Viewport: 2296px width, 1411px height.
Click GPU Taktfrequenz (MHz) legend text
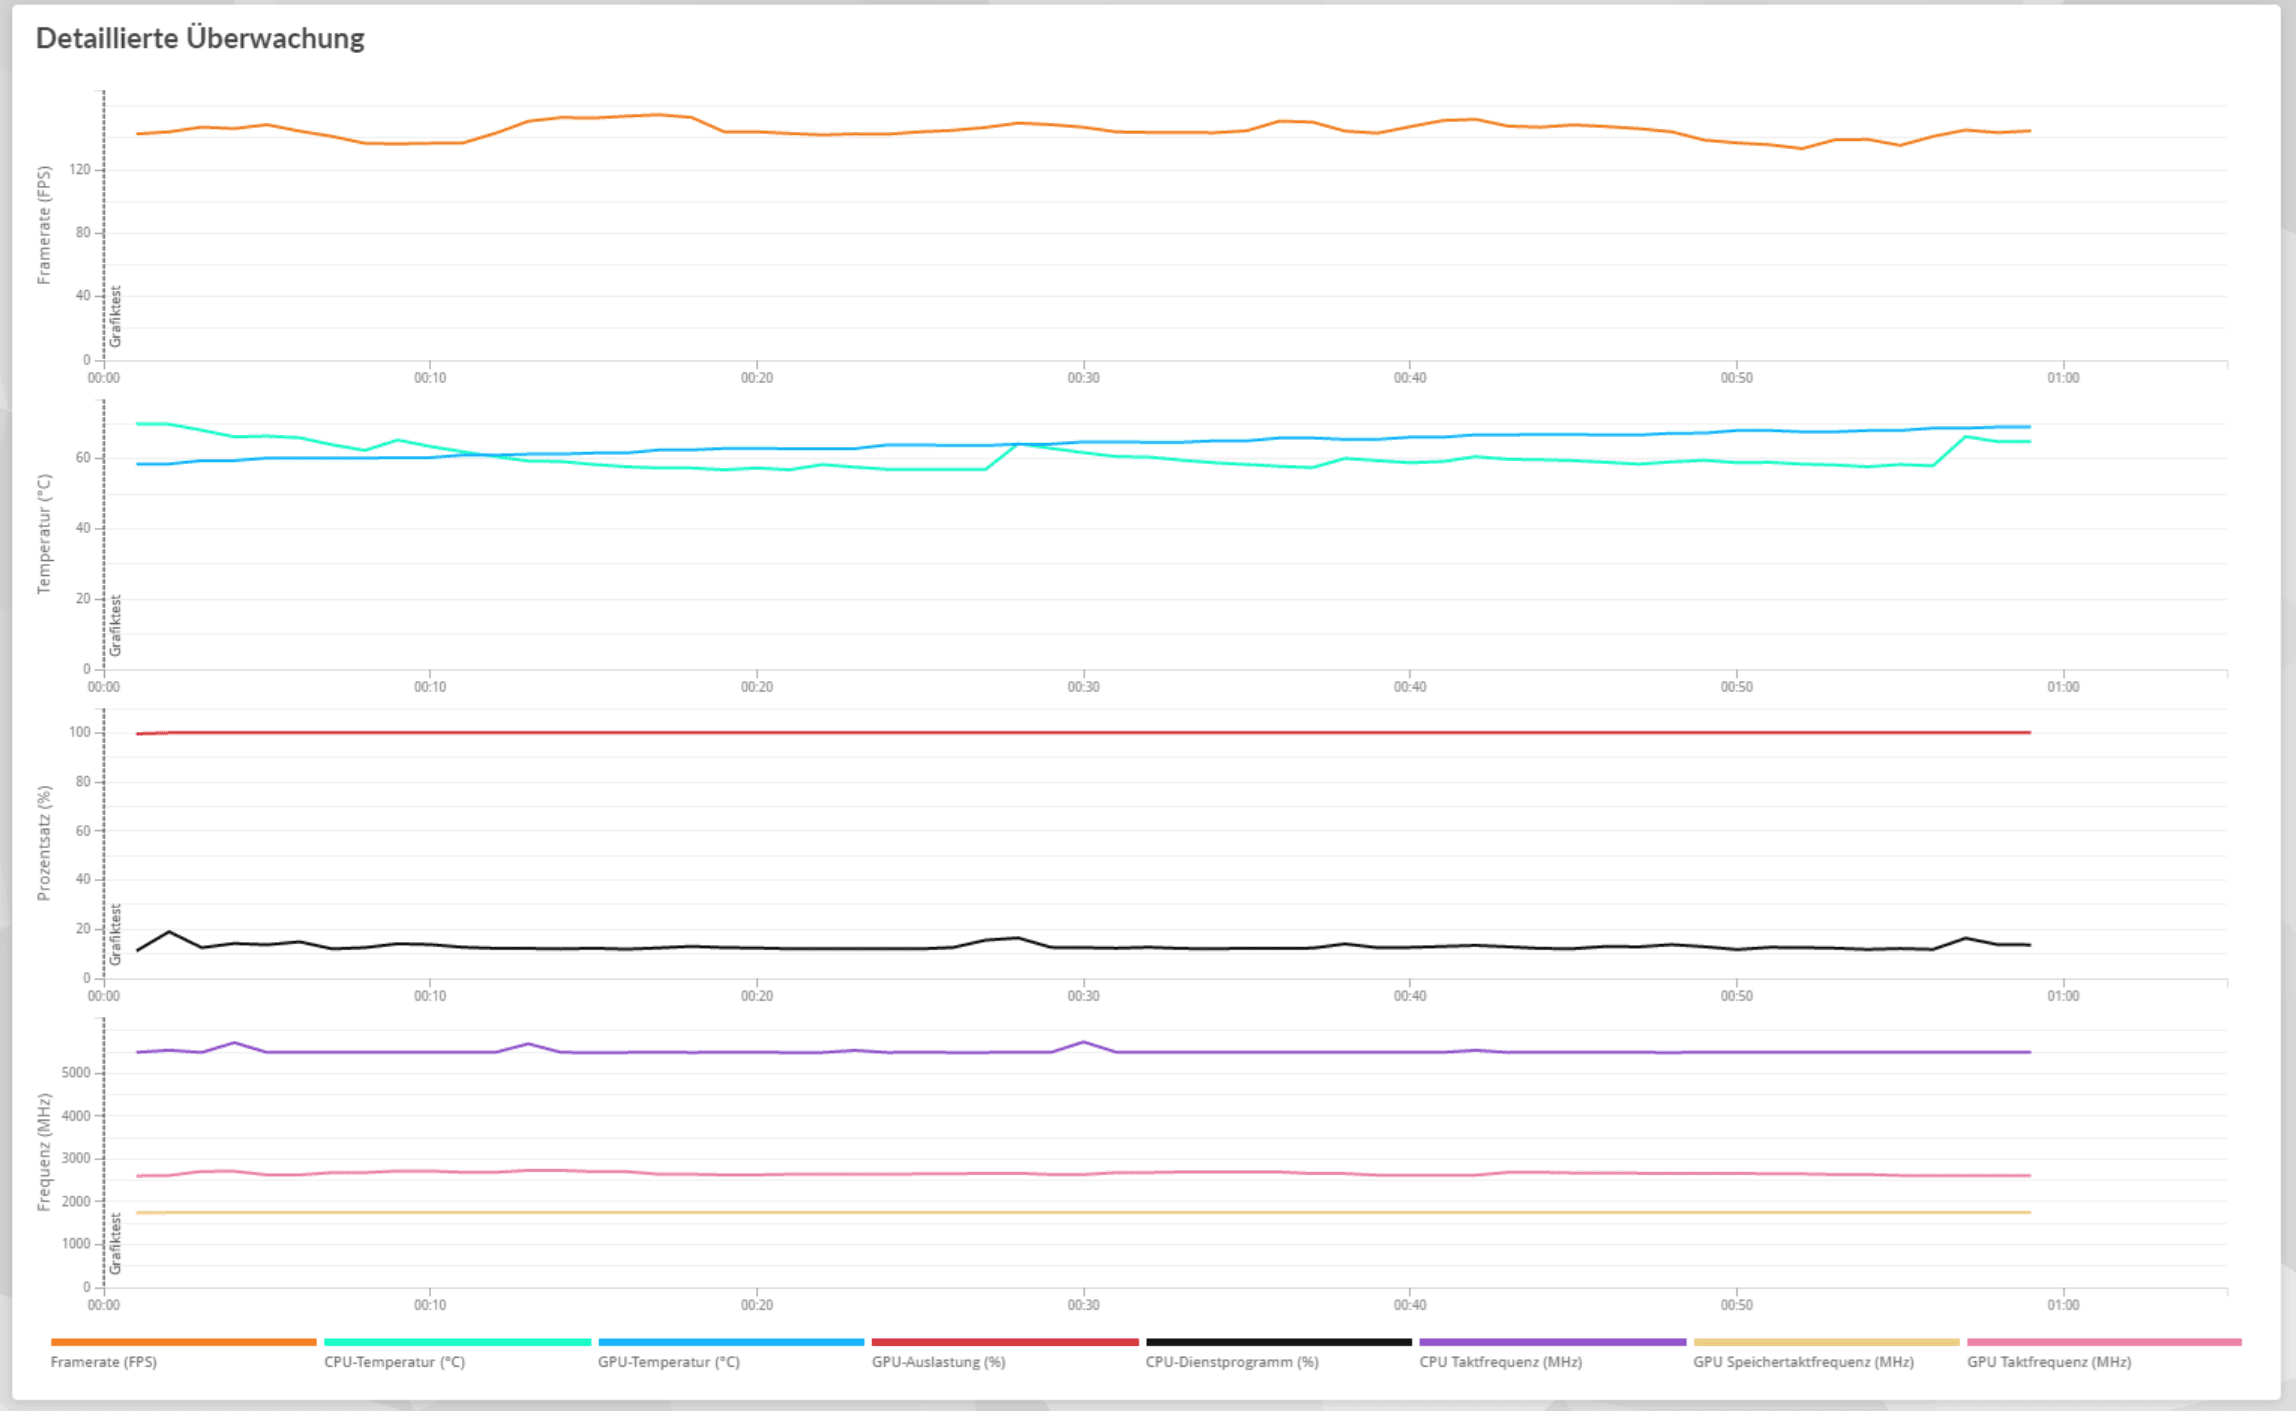pyautogui.click(x=2048, y=1362)
